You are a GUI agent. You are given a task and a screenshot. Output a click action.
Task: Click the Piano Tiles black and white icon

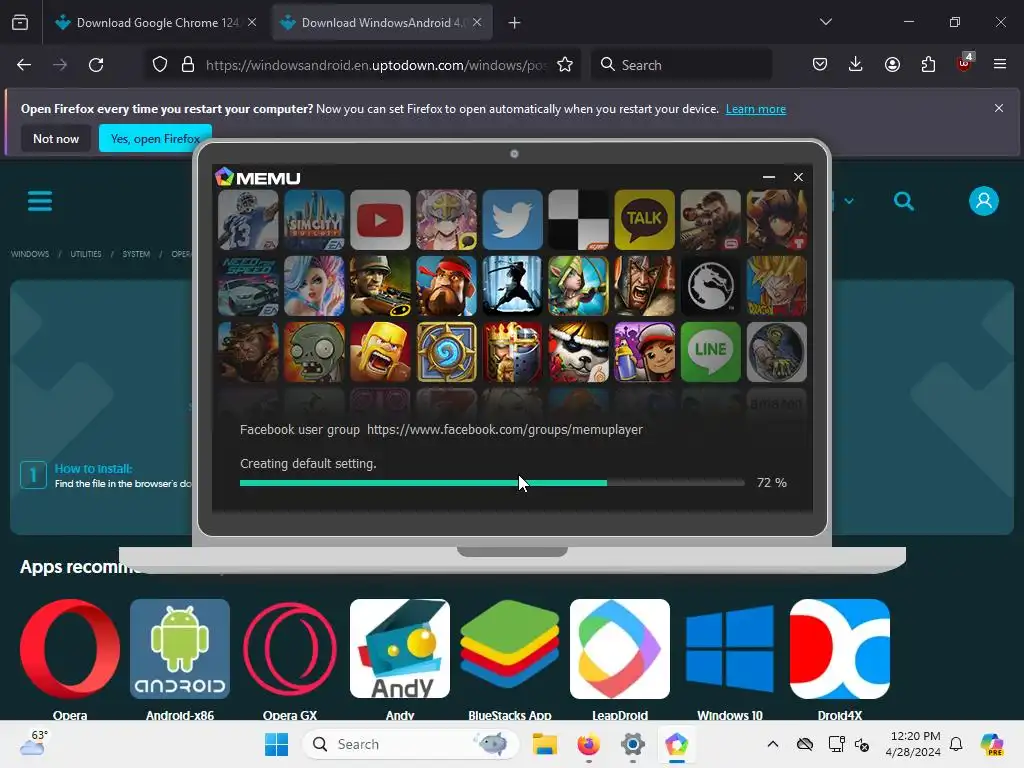click(x=578, y=220)
